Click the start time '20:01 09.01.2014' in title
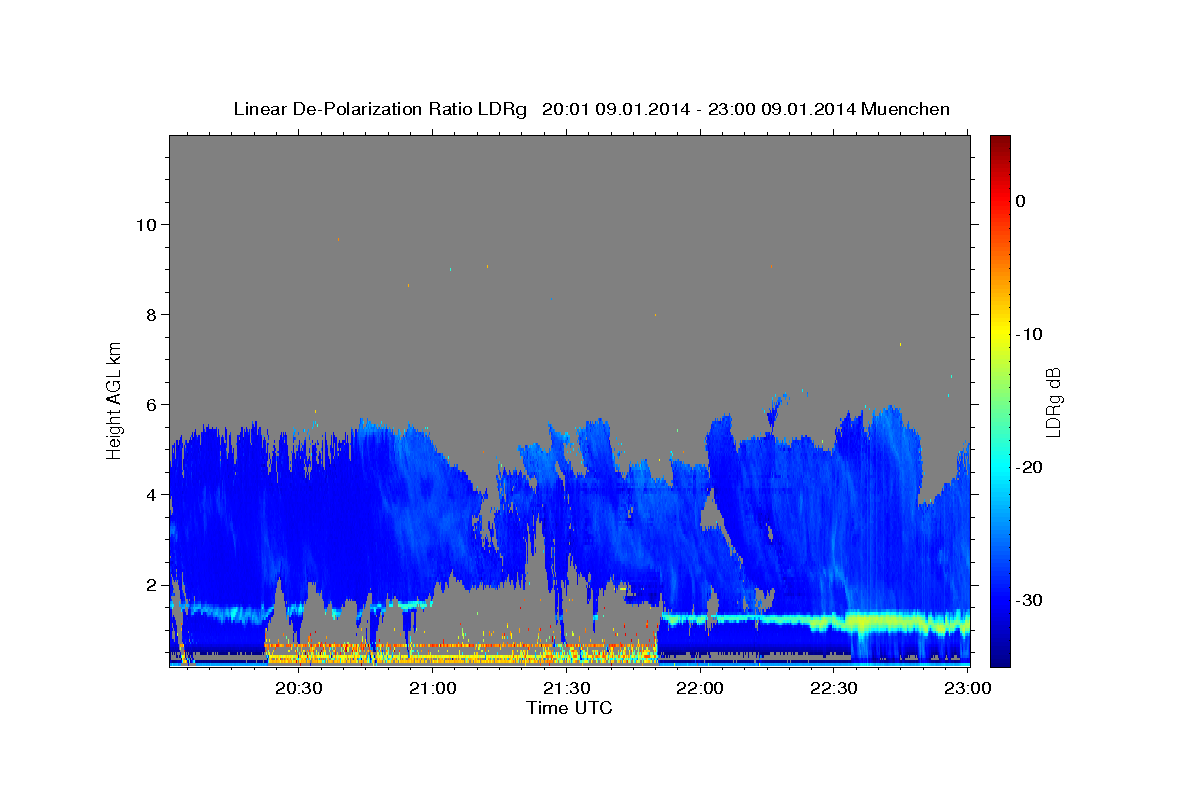This screenshot has width=1200, height=800. pyautogui.click(x=616, y=109)
